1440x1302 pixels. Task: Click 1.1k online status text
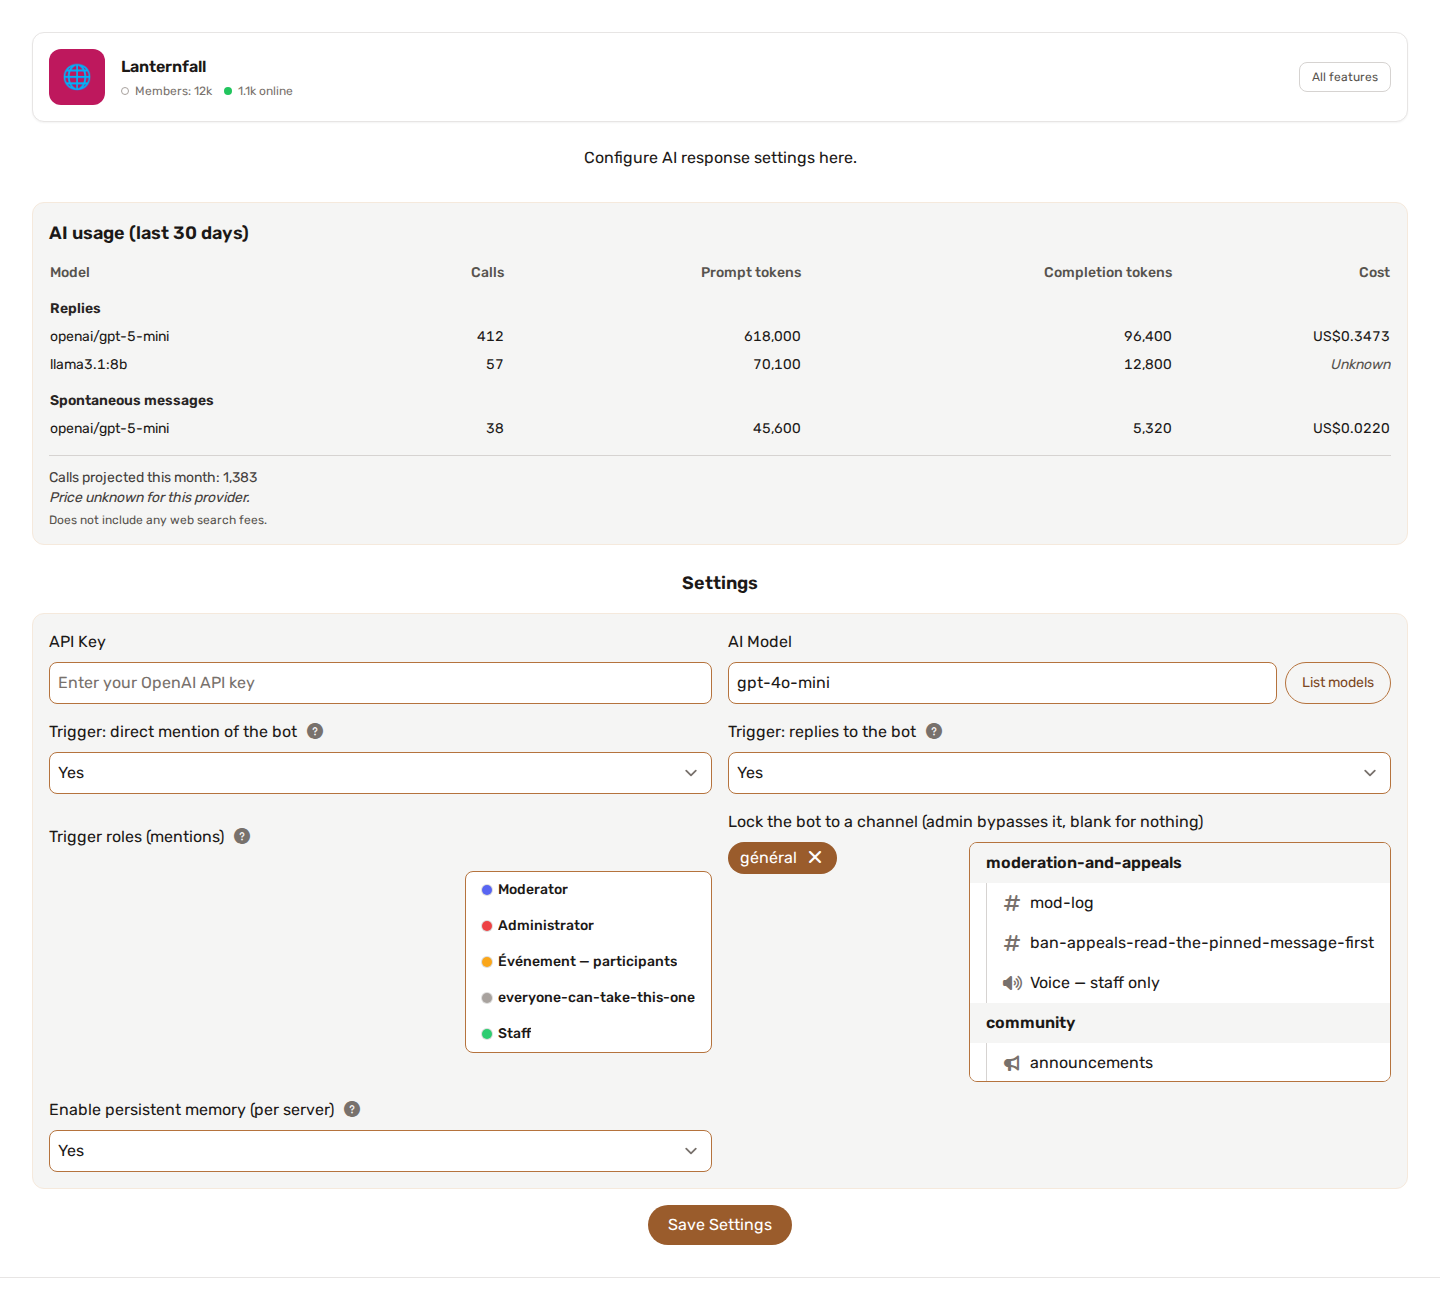(x=265, y=91)
